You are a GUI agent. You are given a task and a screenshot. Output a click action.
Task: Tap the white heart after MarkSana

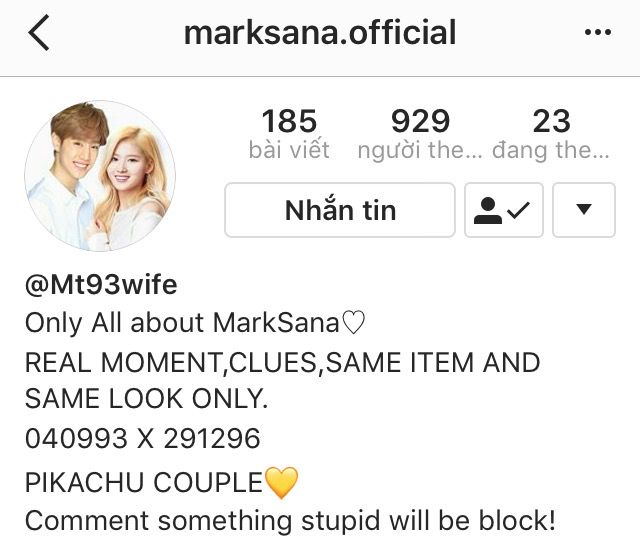(353, 323)
